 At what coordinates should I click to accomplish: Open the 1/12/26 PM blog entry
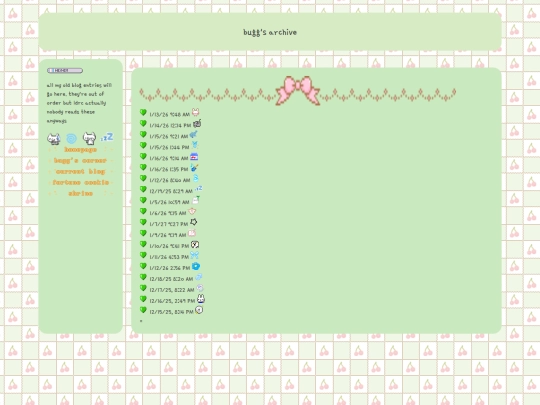[170, 268]
